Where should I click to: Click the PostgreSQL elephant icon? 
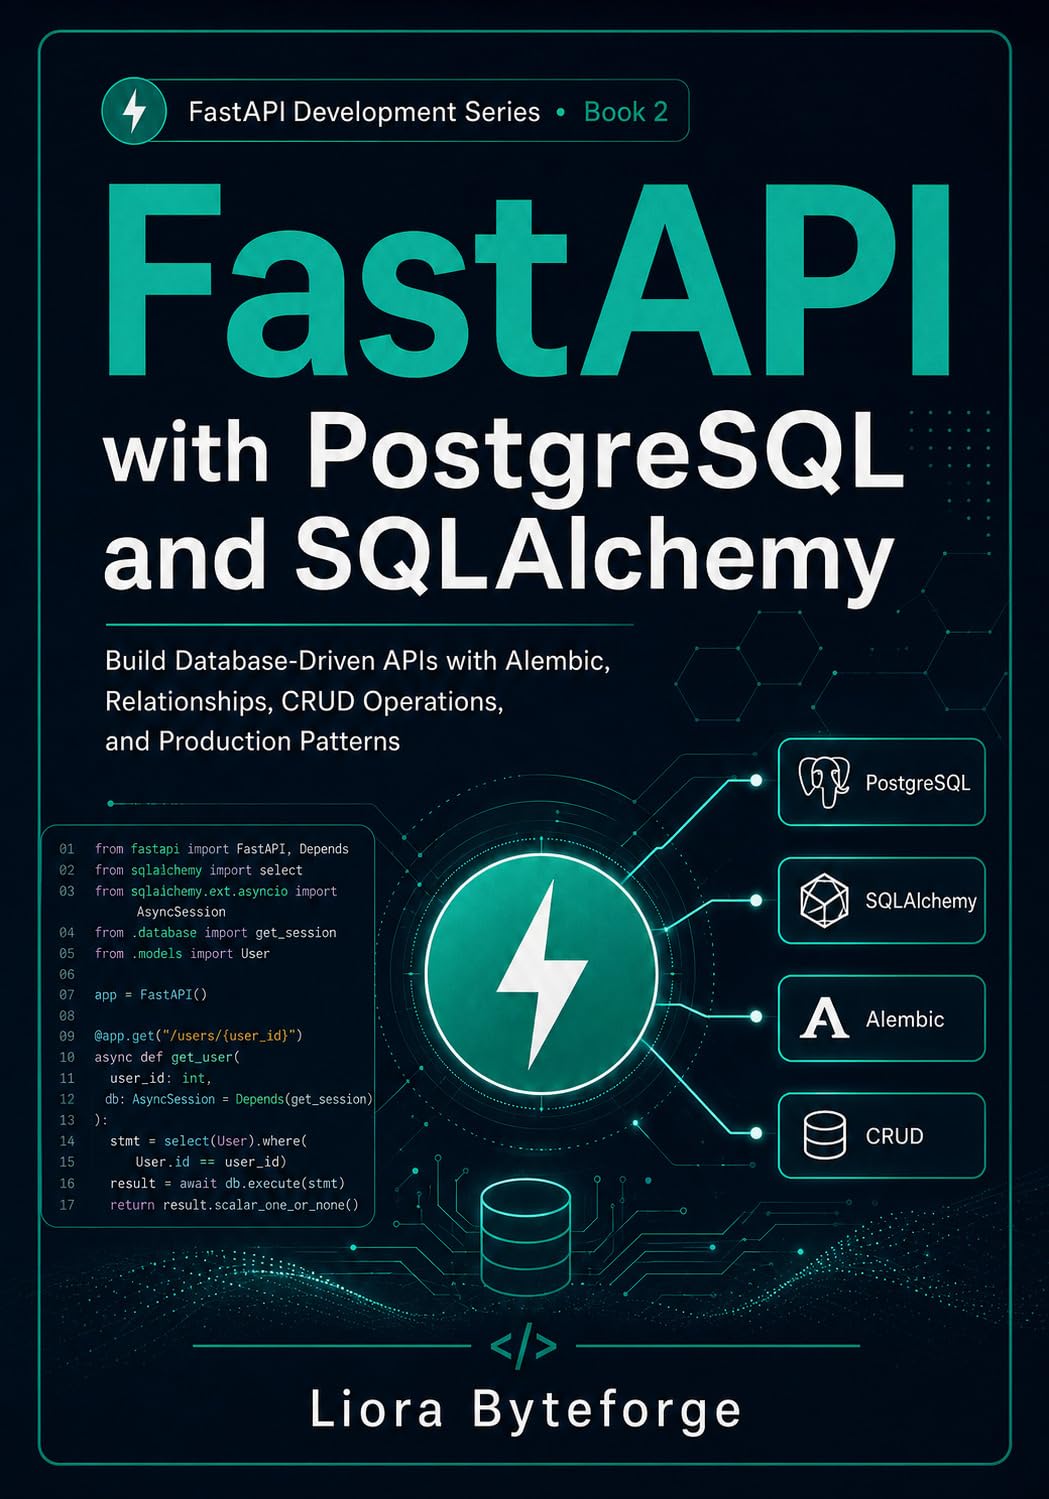tap(824, 782)
